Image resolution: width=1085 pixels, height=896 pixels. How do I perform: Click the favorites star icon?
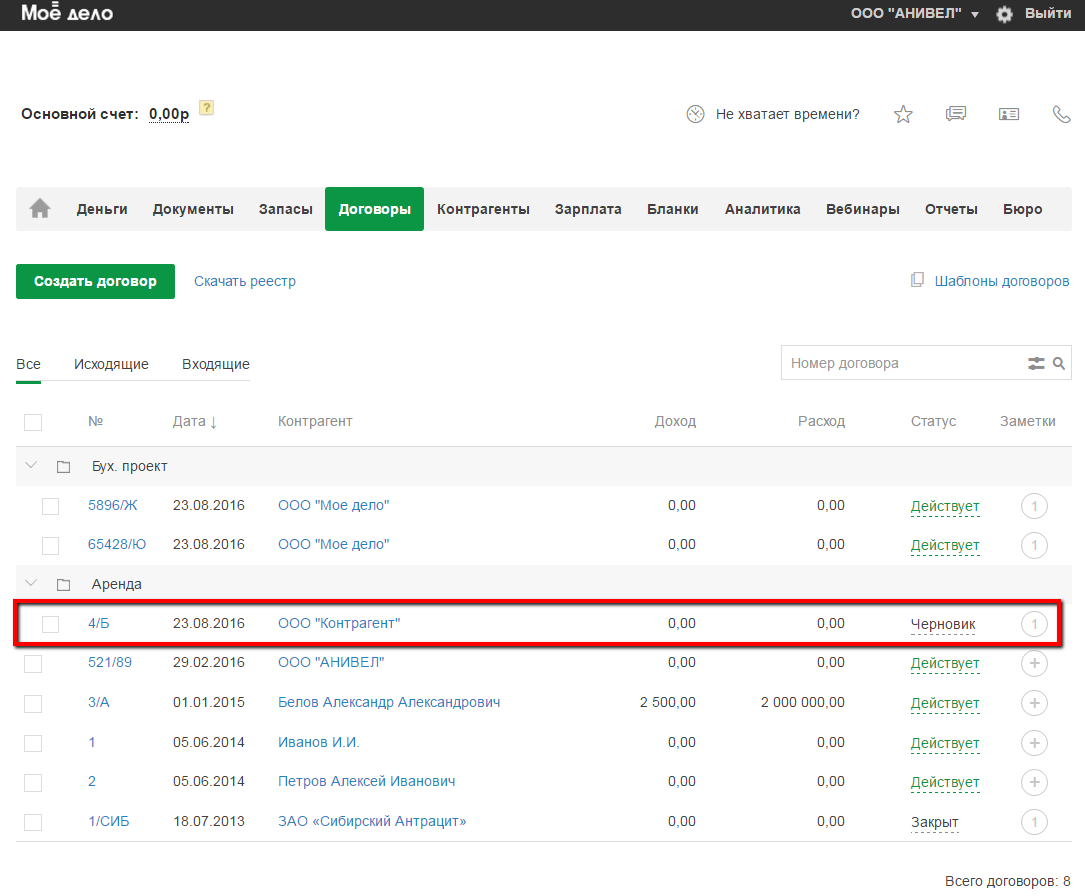903,114
